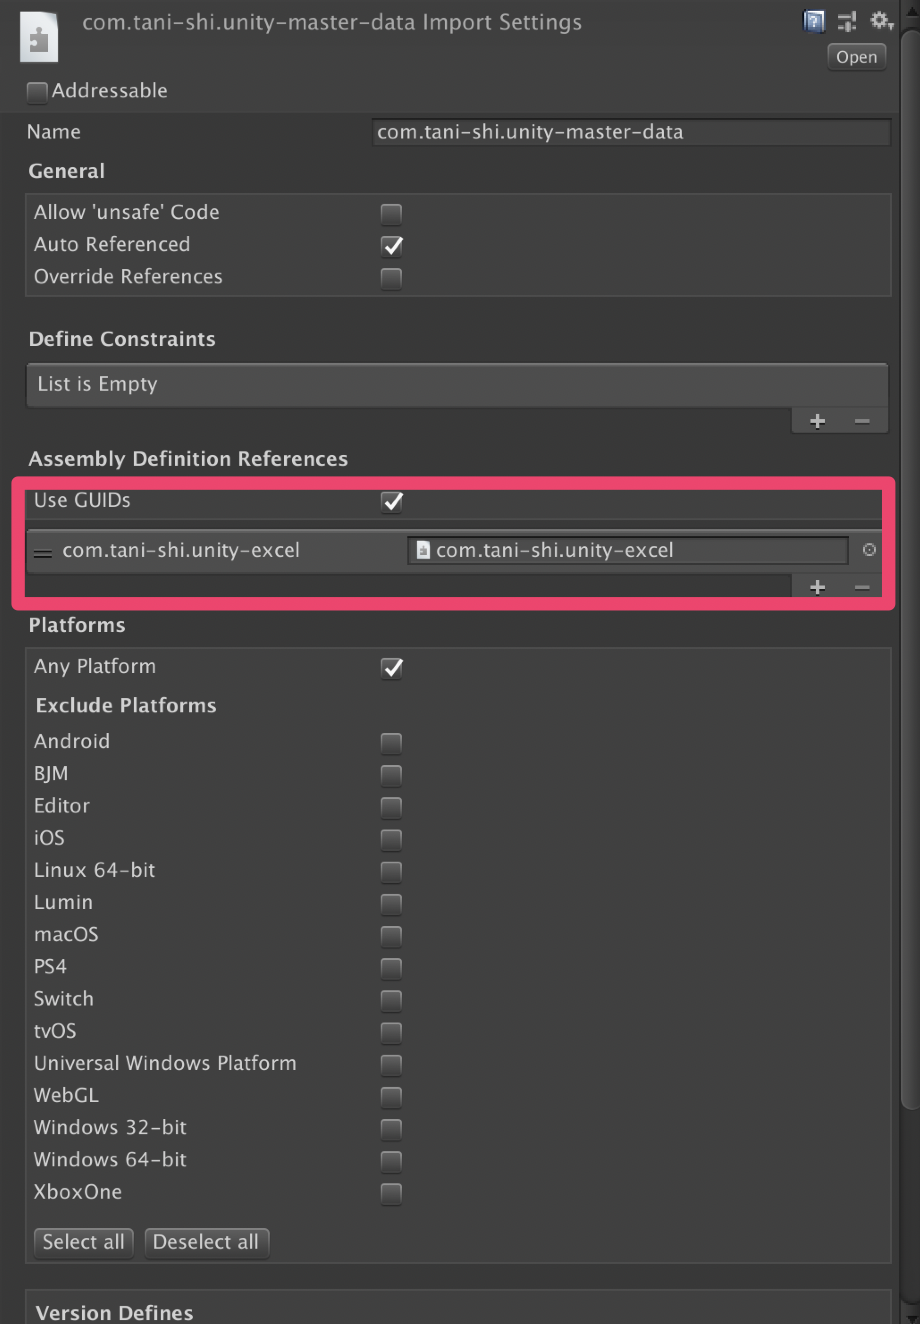Enable the Addressable checkbox
The height and width of the screenshot is (1324, 920).
pyautogui.click(x=37, y=93)
